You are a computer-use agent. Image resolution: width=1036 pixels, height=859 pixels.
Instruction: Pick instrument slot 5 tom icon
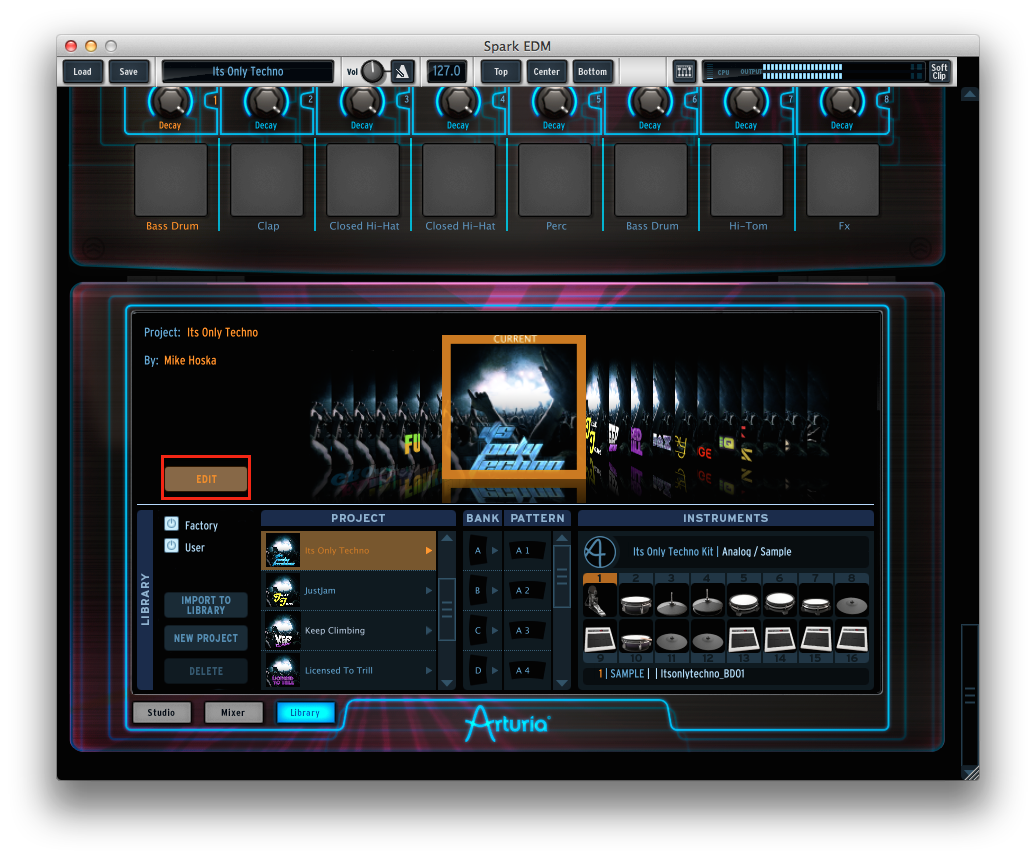[743, 600]
